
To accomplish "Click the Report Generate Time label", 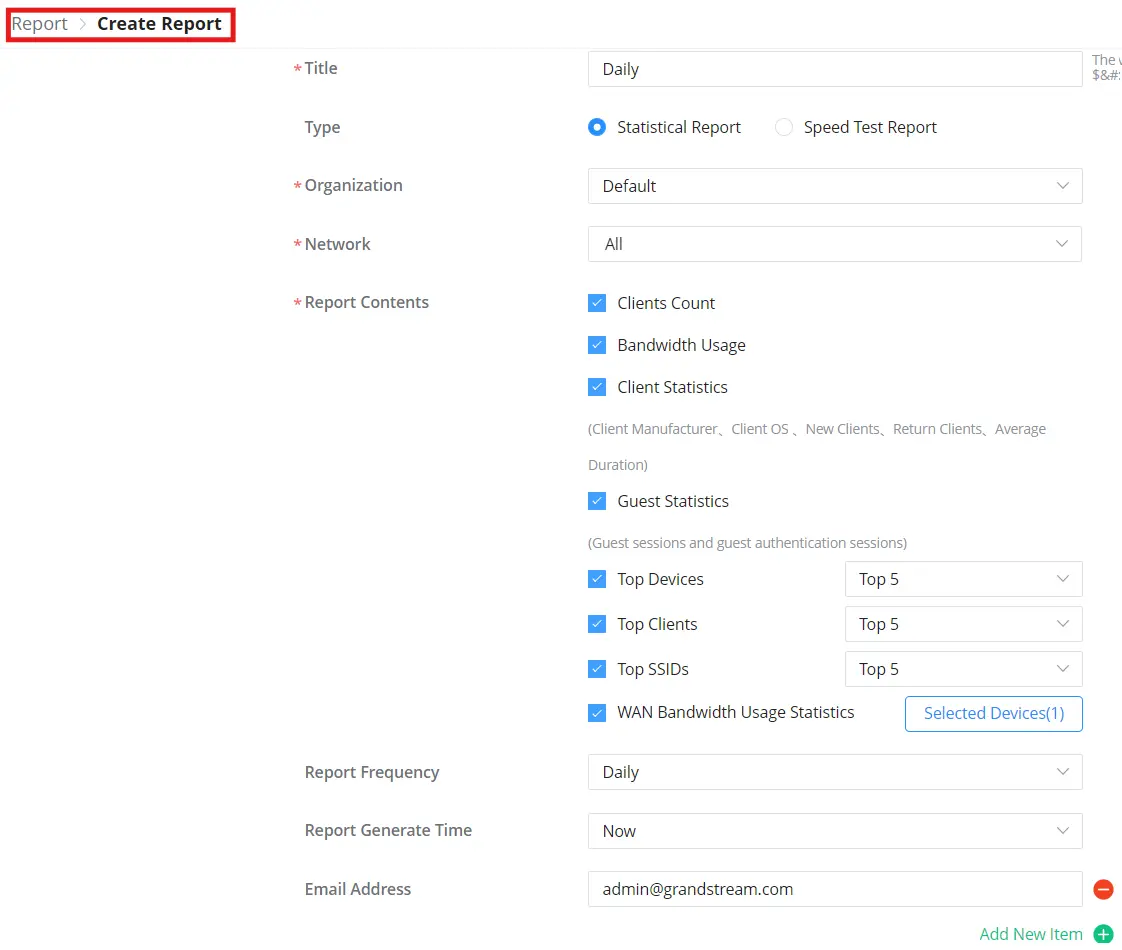I will 388,831.
